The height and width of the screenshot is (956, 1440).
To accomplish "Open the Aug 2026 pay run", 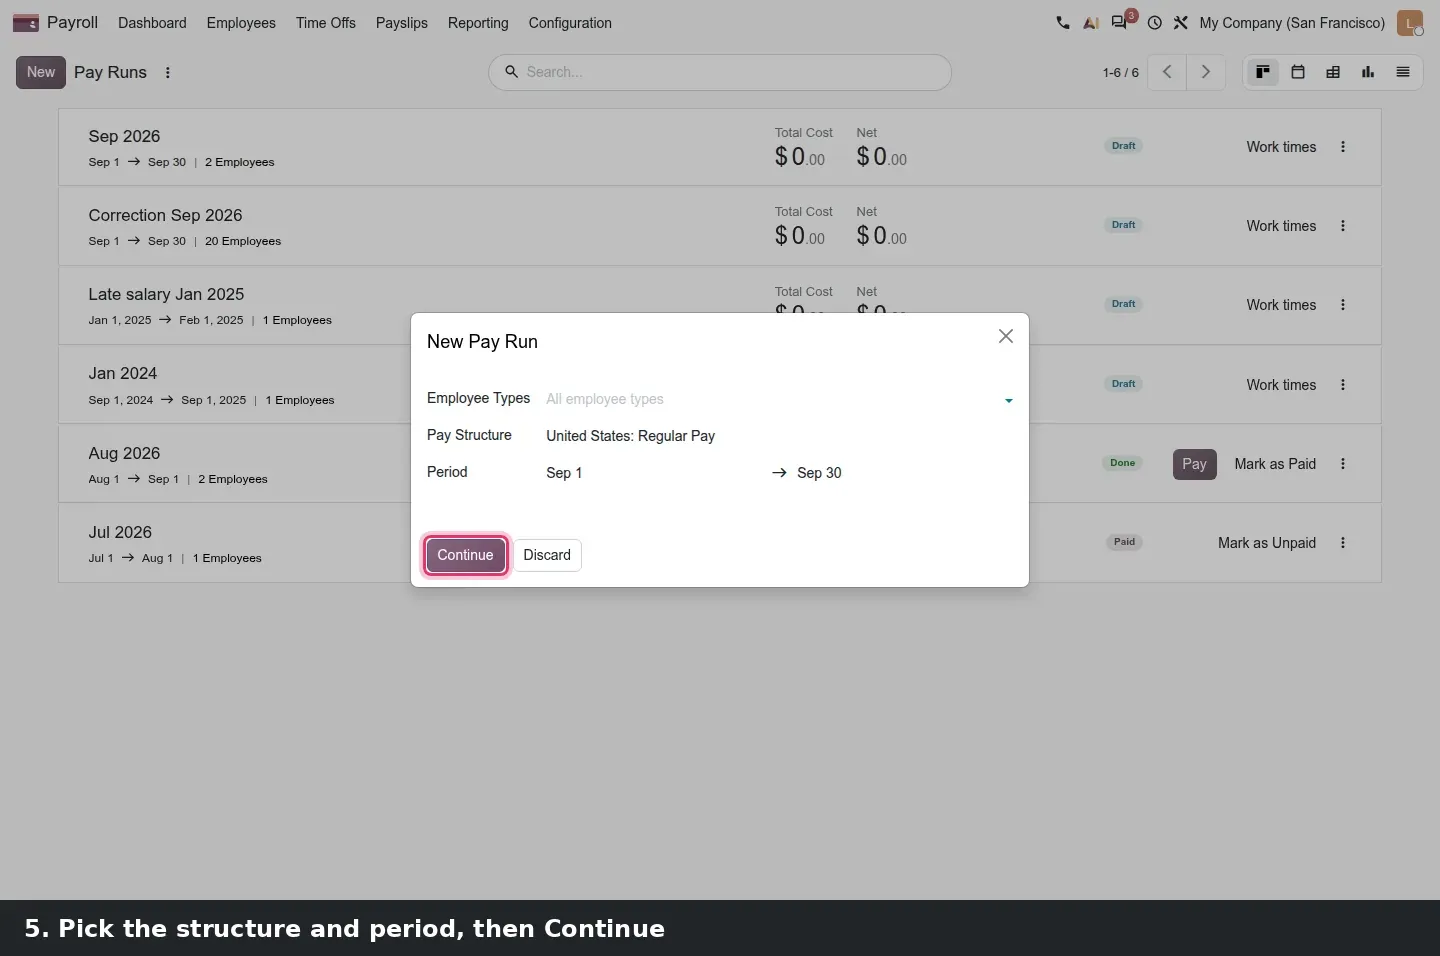I will (124, 453).
